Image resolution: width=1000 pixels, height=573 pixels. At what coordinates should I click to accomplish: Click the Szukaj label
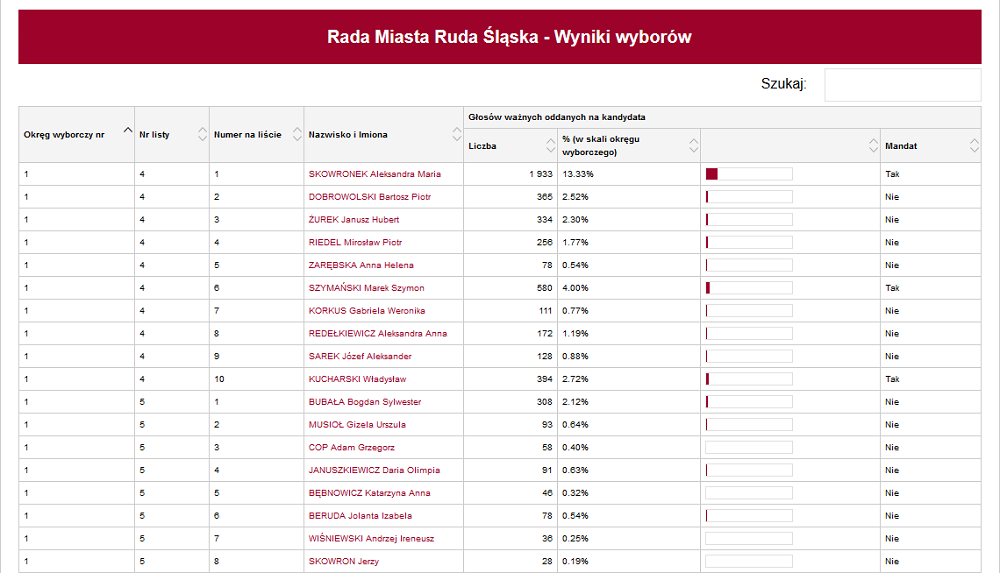pyautogui.click(x=783, y=84)
